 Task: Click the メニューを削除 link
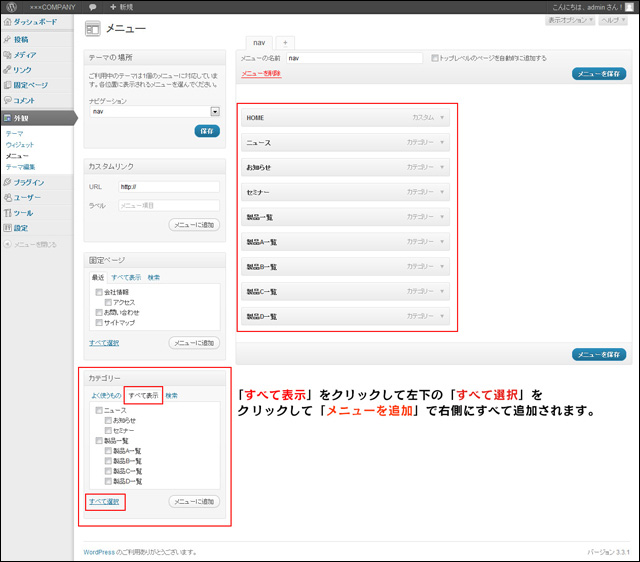260,73
